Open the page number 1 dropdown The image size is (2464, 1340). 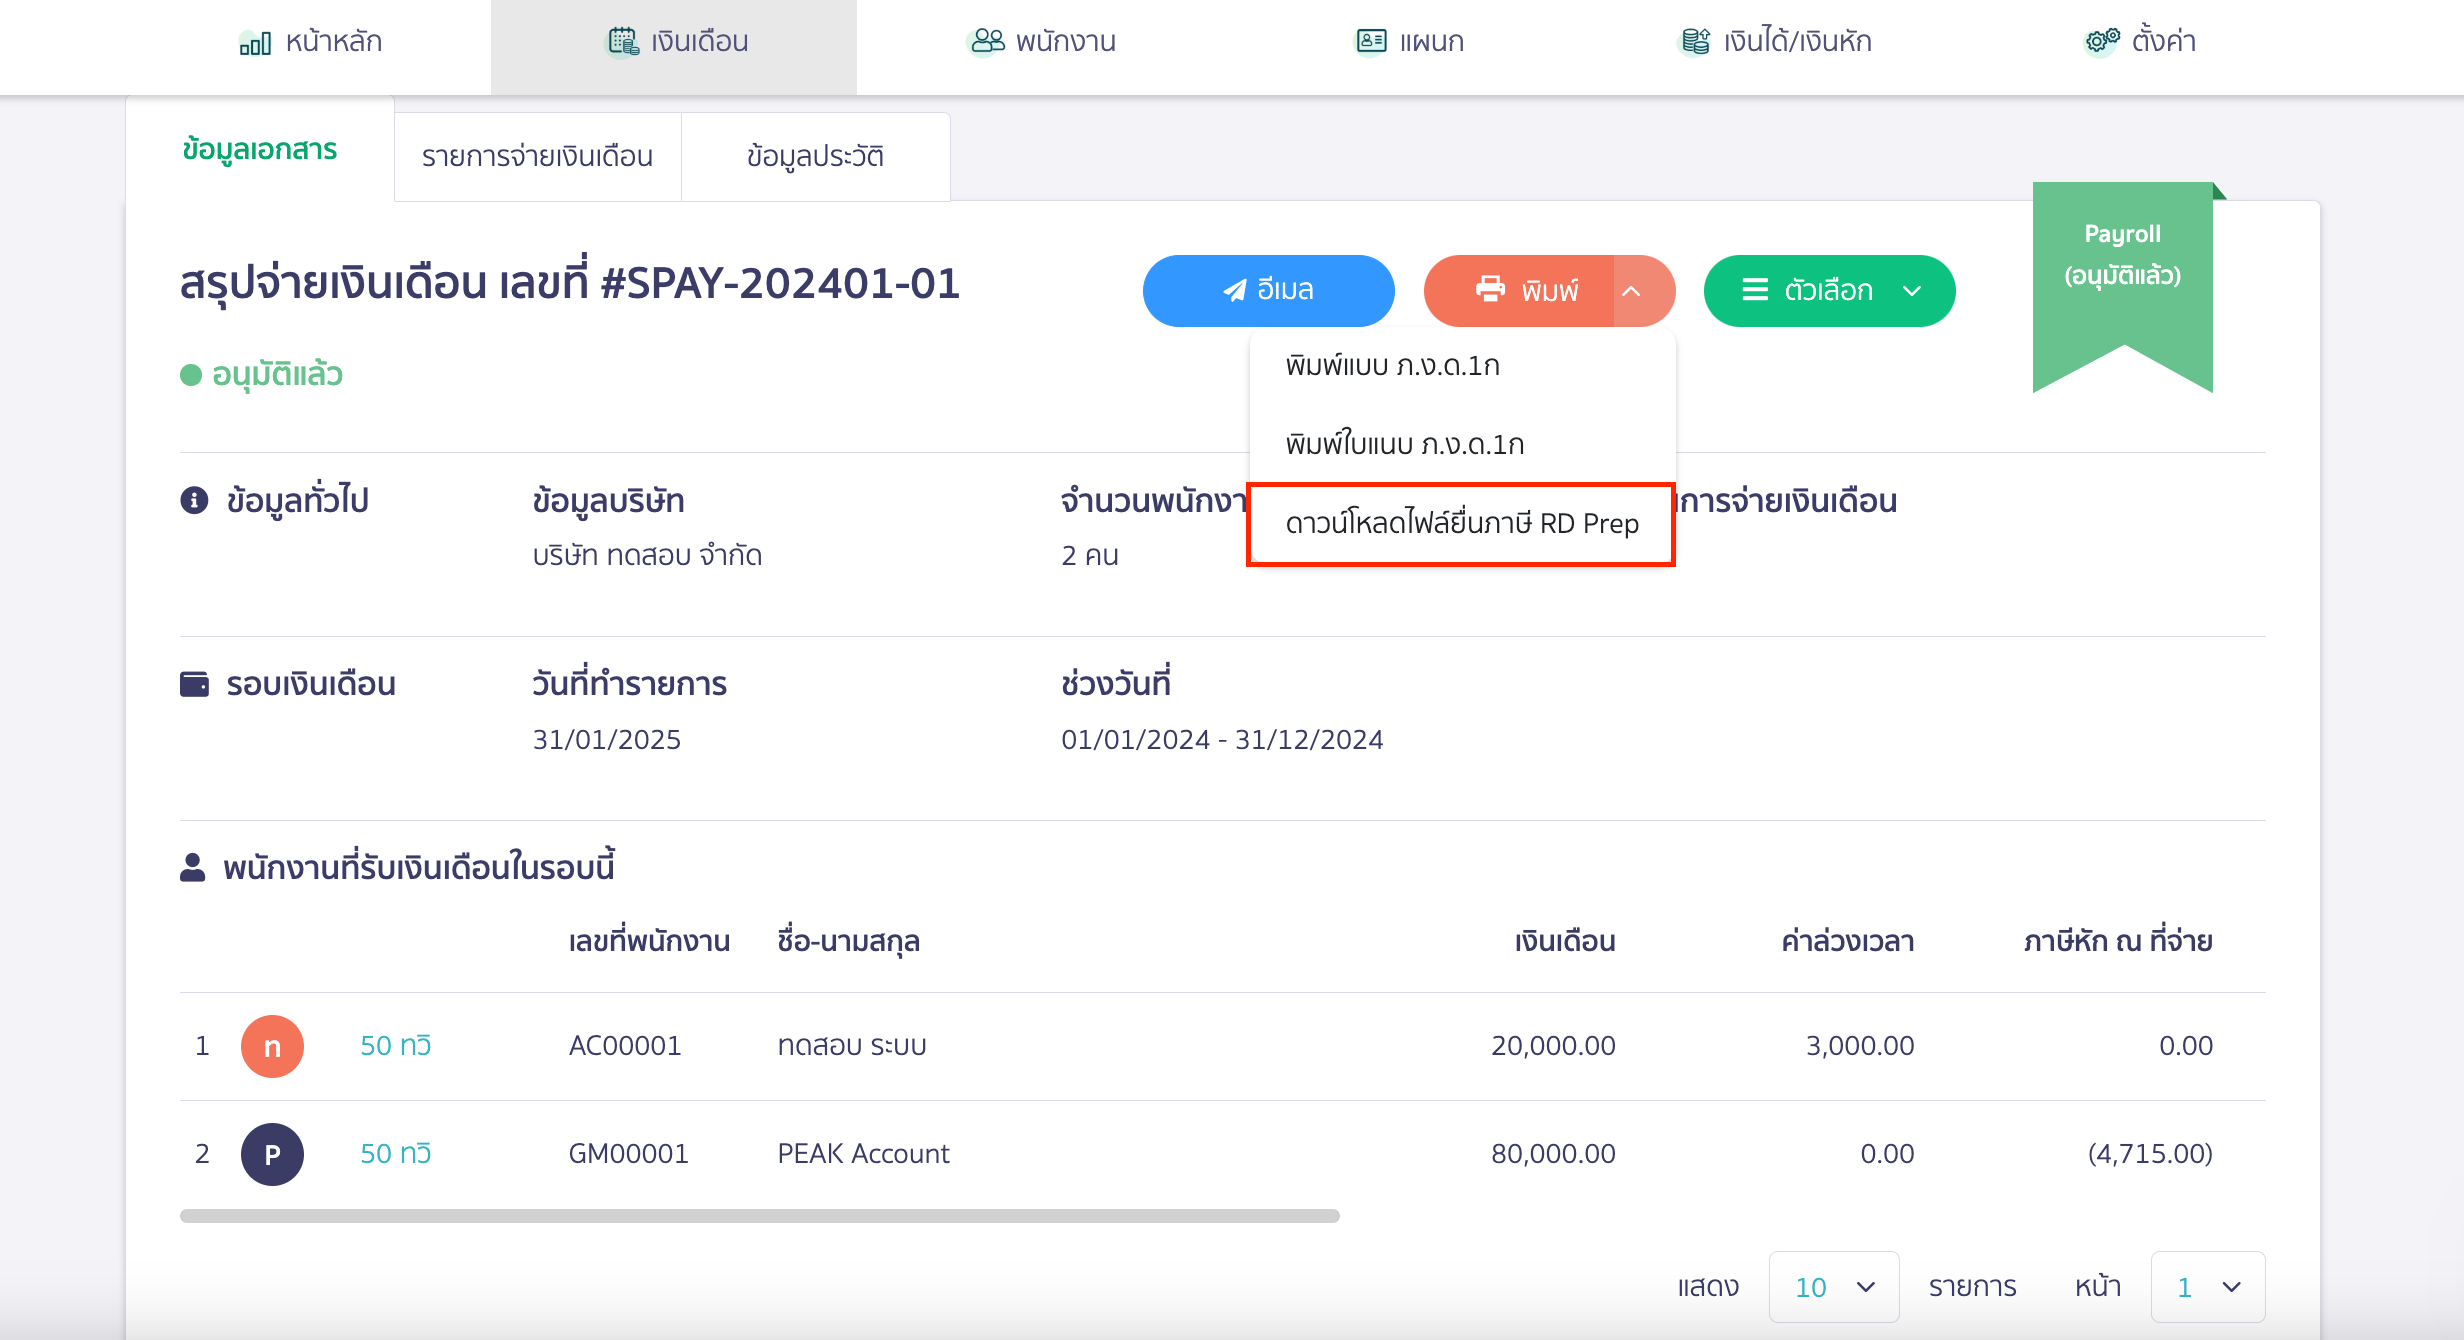tap(2208, 1287)
